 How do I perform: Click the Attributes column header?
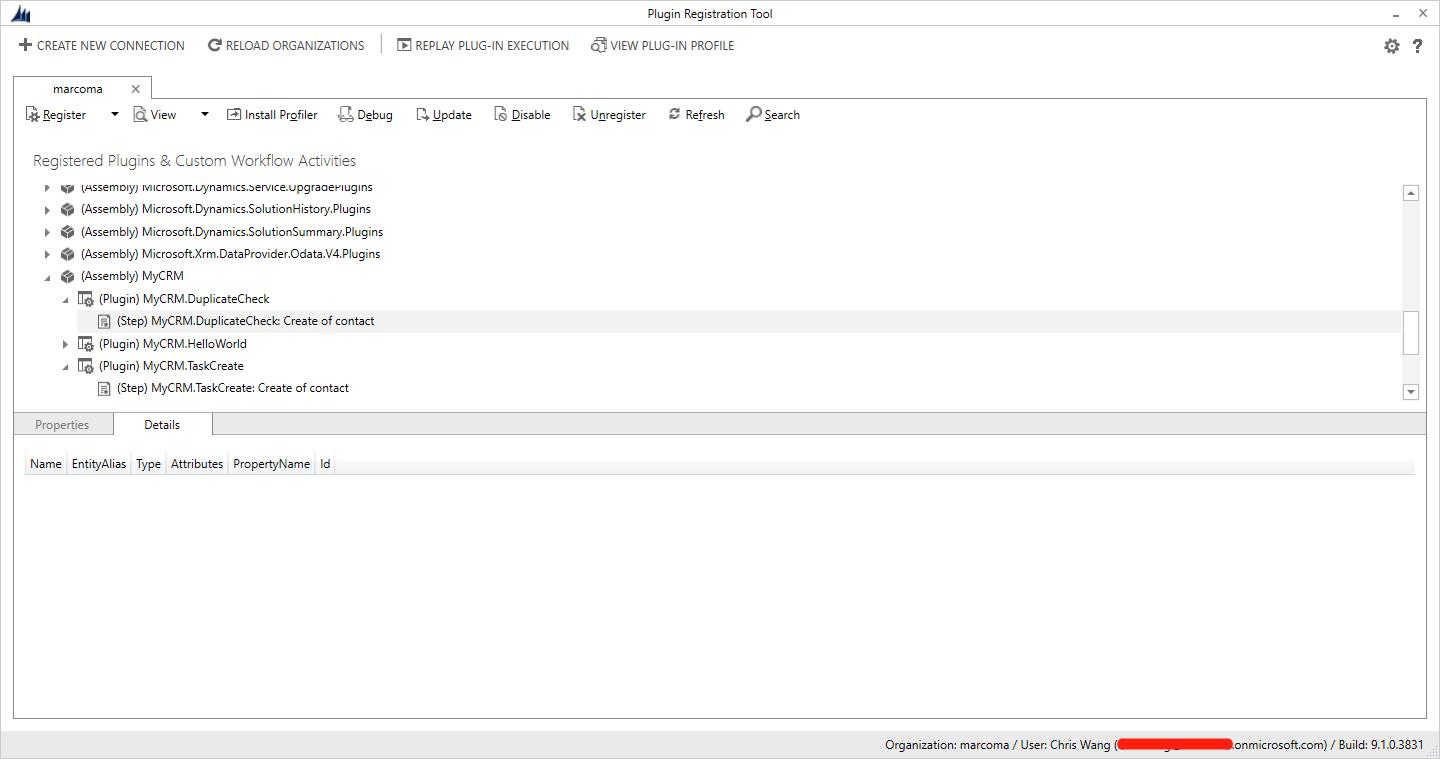click(197, 464)
